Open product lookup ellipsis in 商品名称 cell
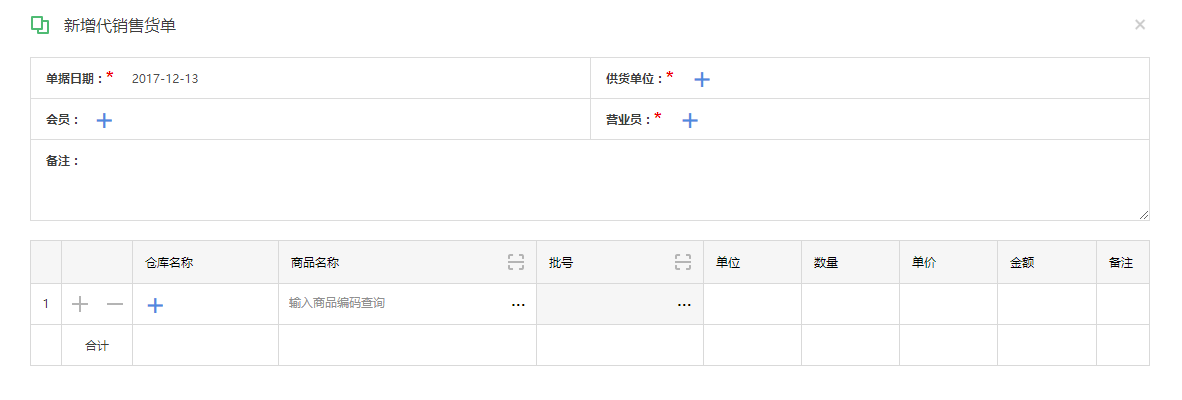1182x400 pixels. (x=519, y=305)
